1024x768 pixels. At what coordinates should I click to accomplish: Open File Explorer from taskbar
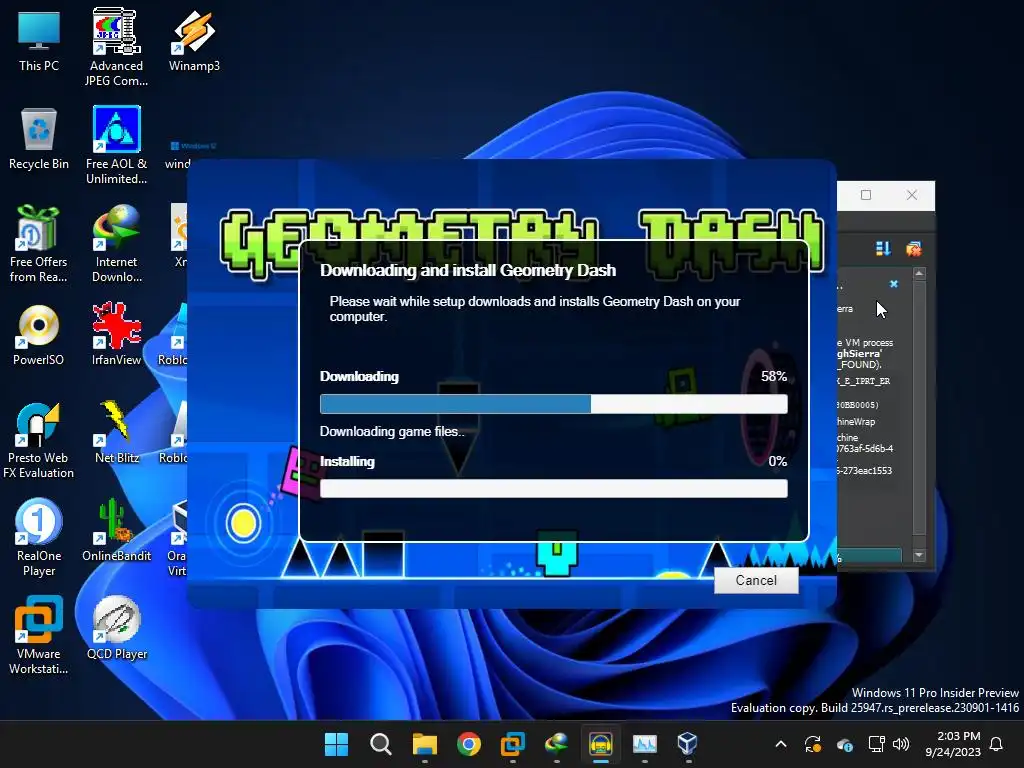tap(424, 743)
